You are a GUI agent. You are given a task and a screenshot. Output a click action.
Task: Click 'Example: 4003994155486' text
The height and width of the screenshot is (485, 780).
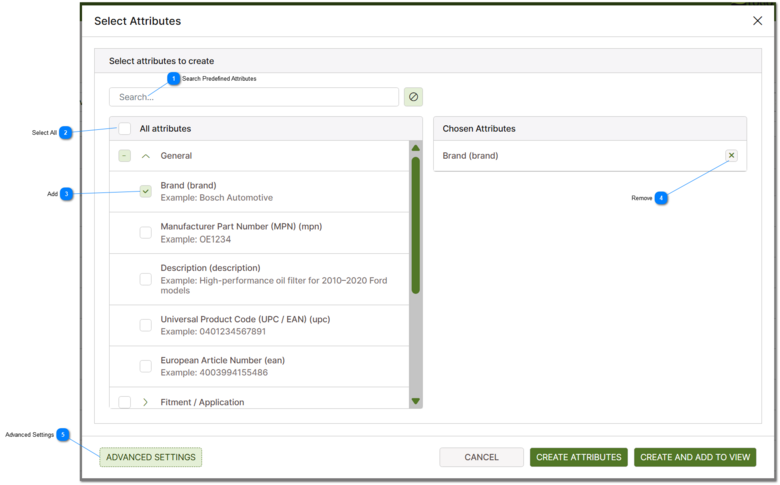(214, 373)
